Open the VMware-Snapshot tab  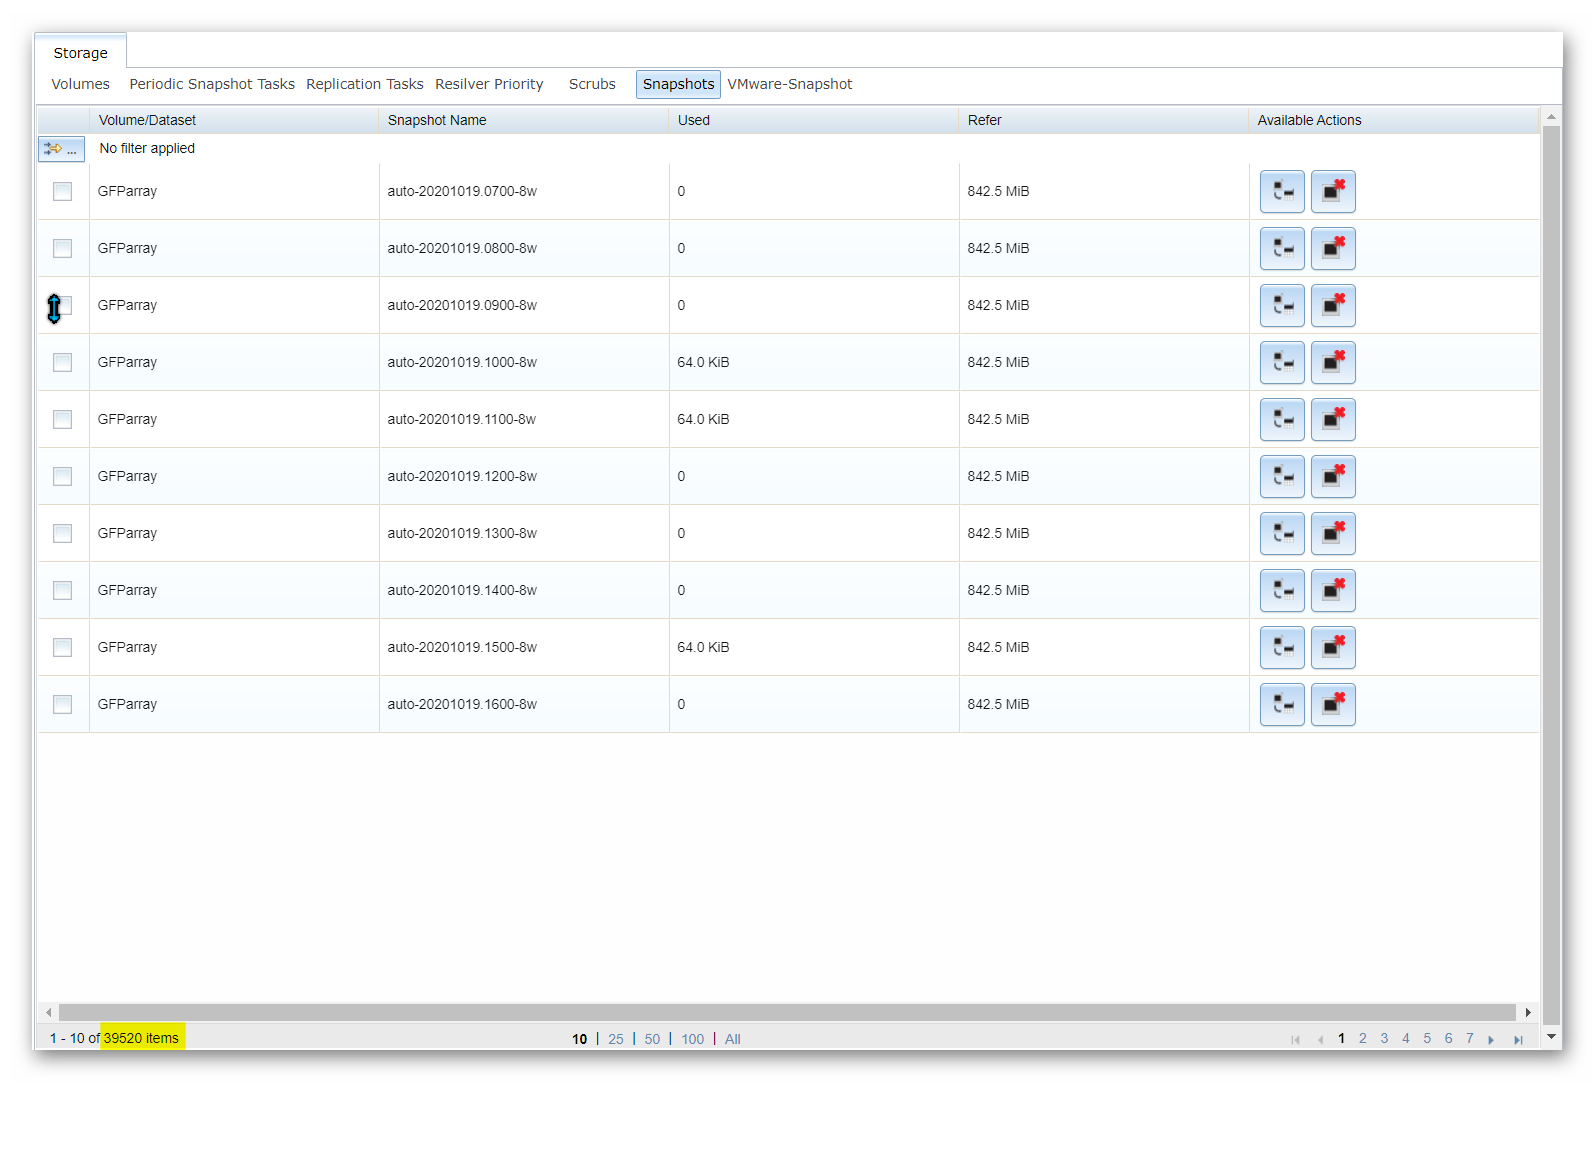click(790, 84)
